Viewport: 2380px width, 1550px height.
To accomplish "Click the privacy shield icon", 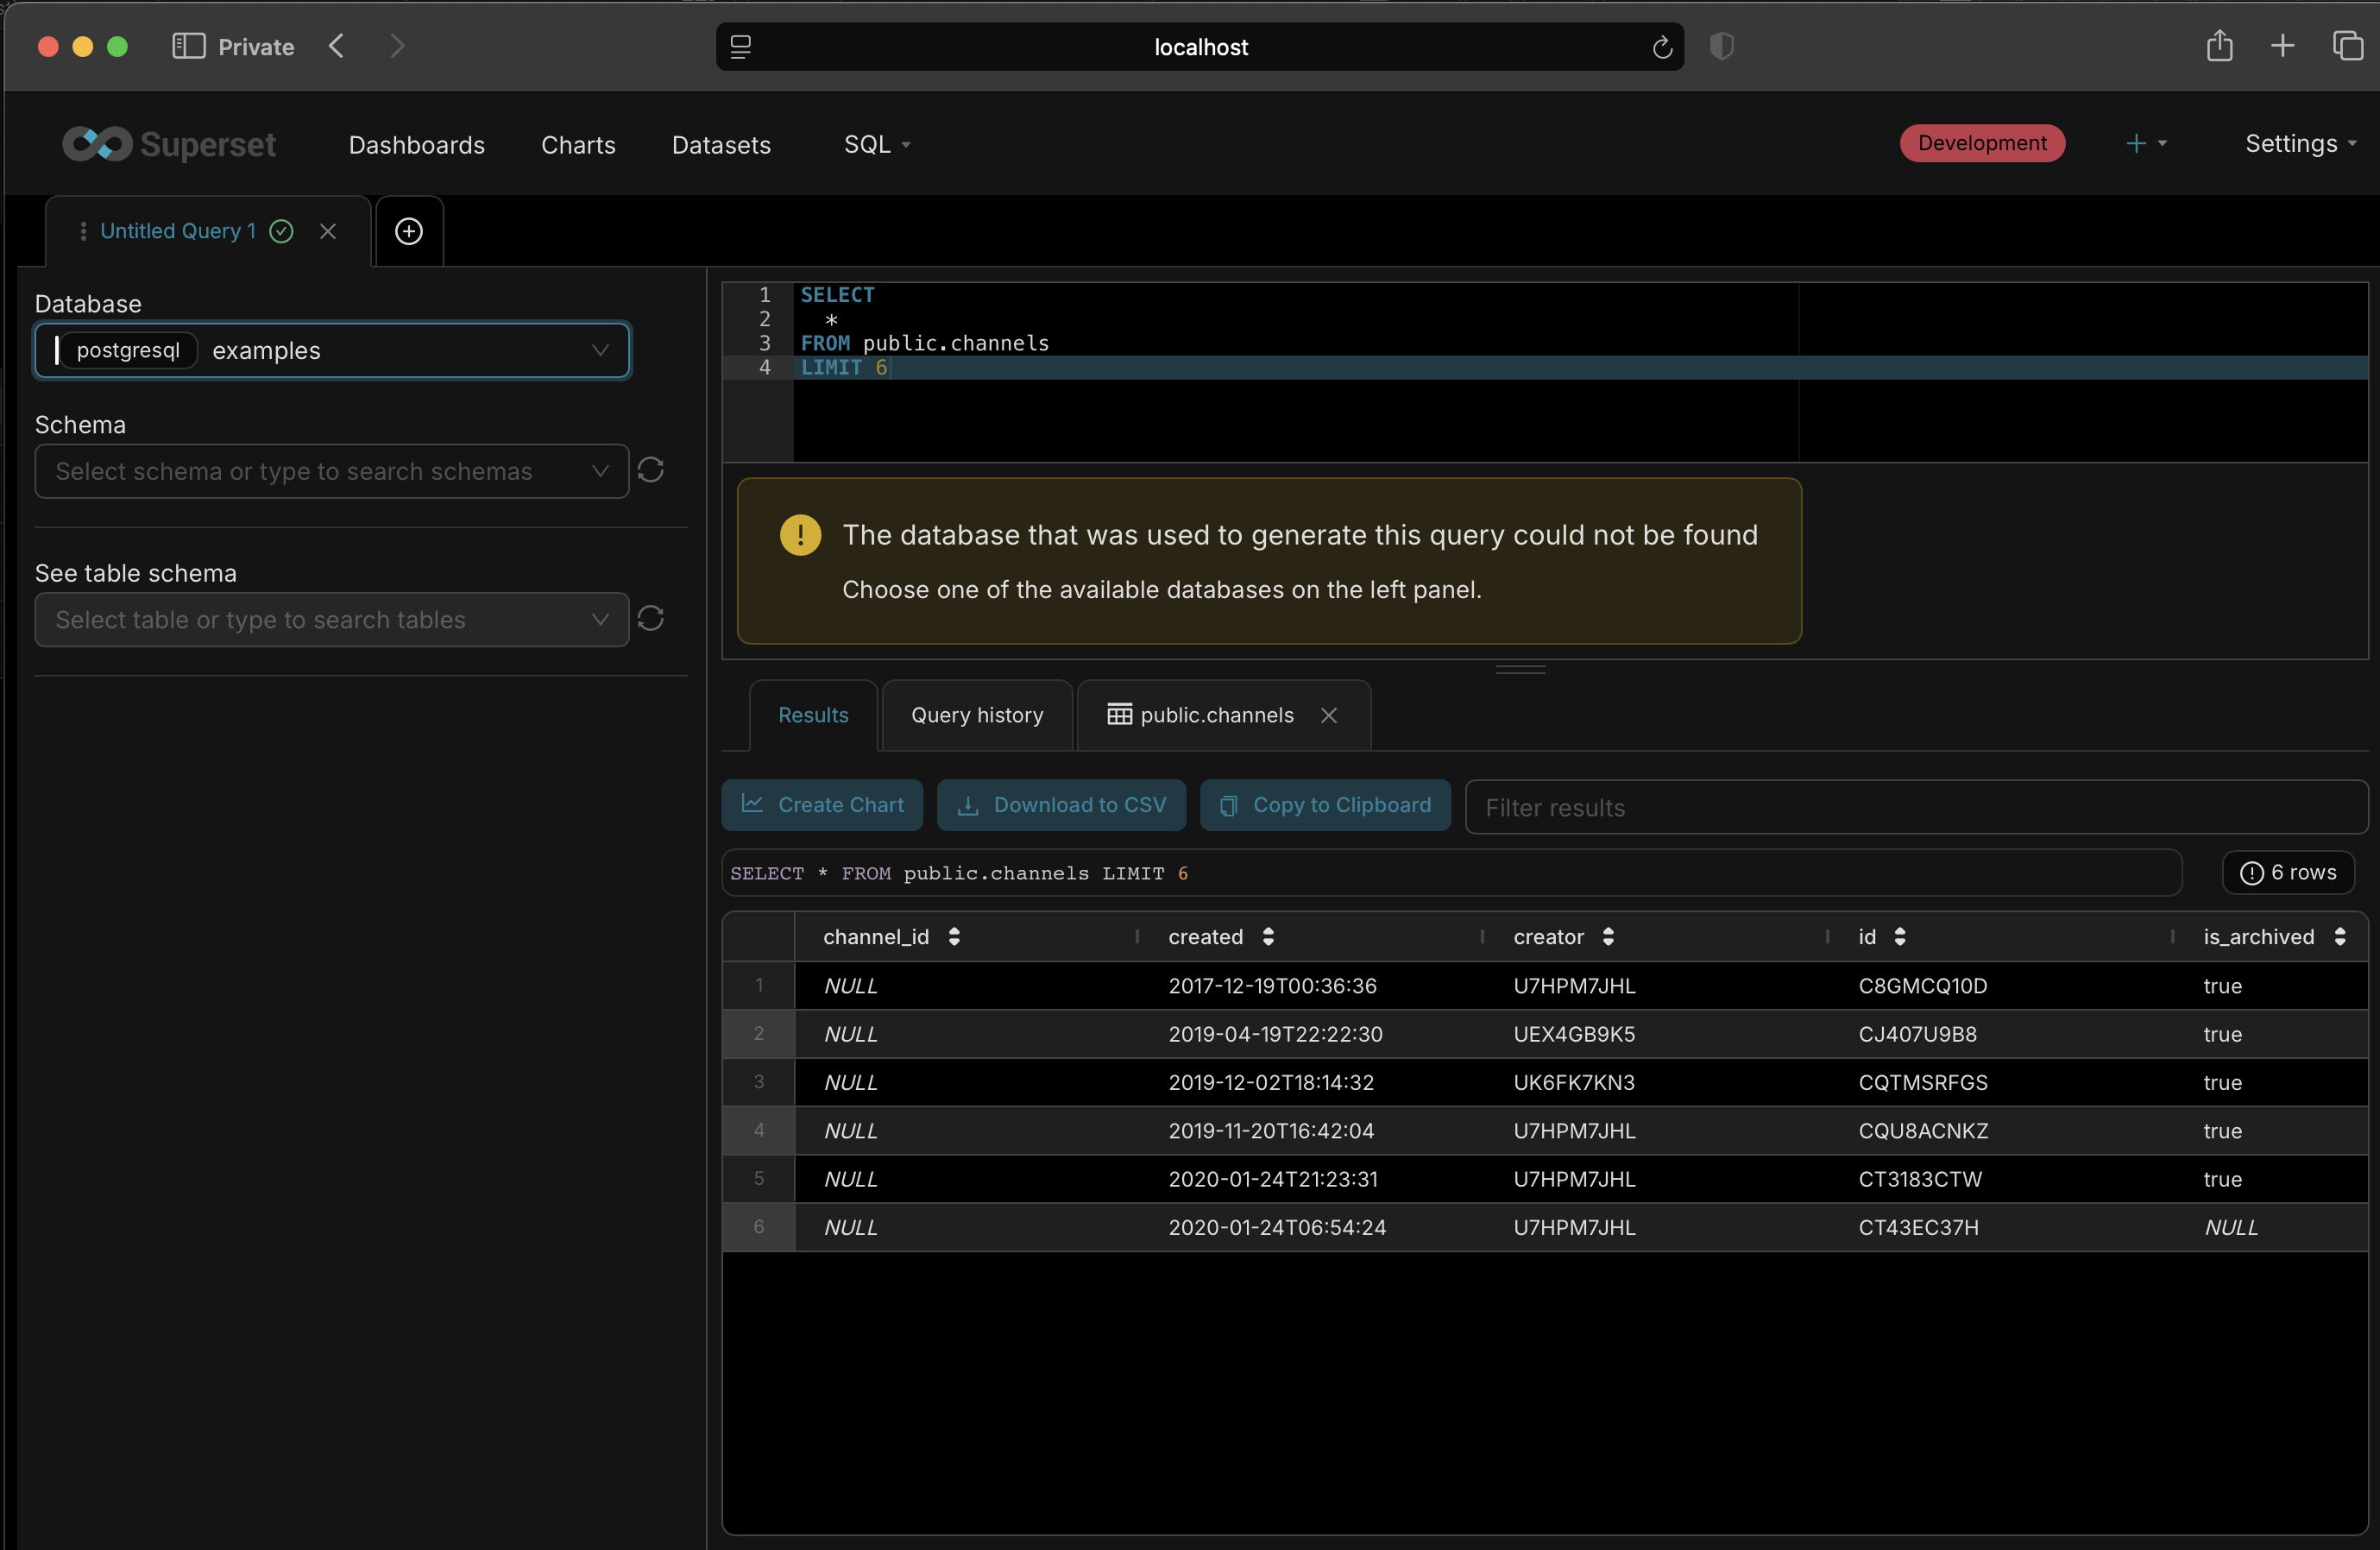I will (1722, 46).
